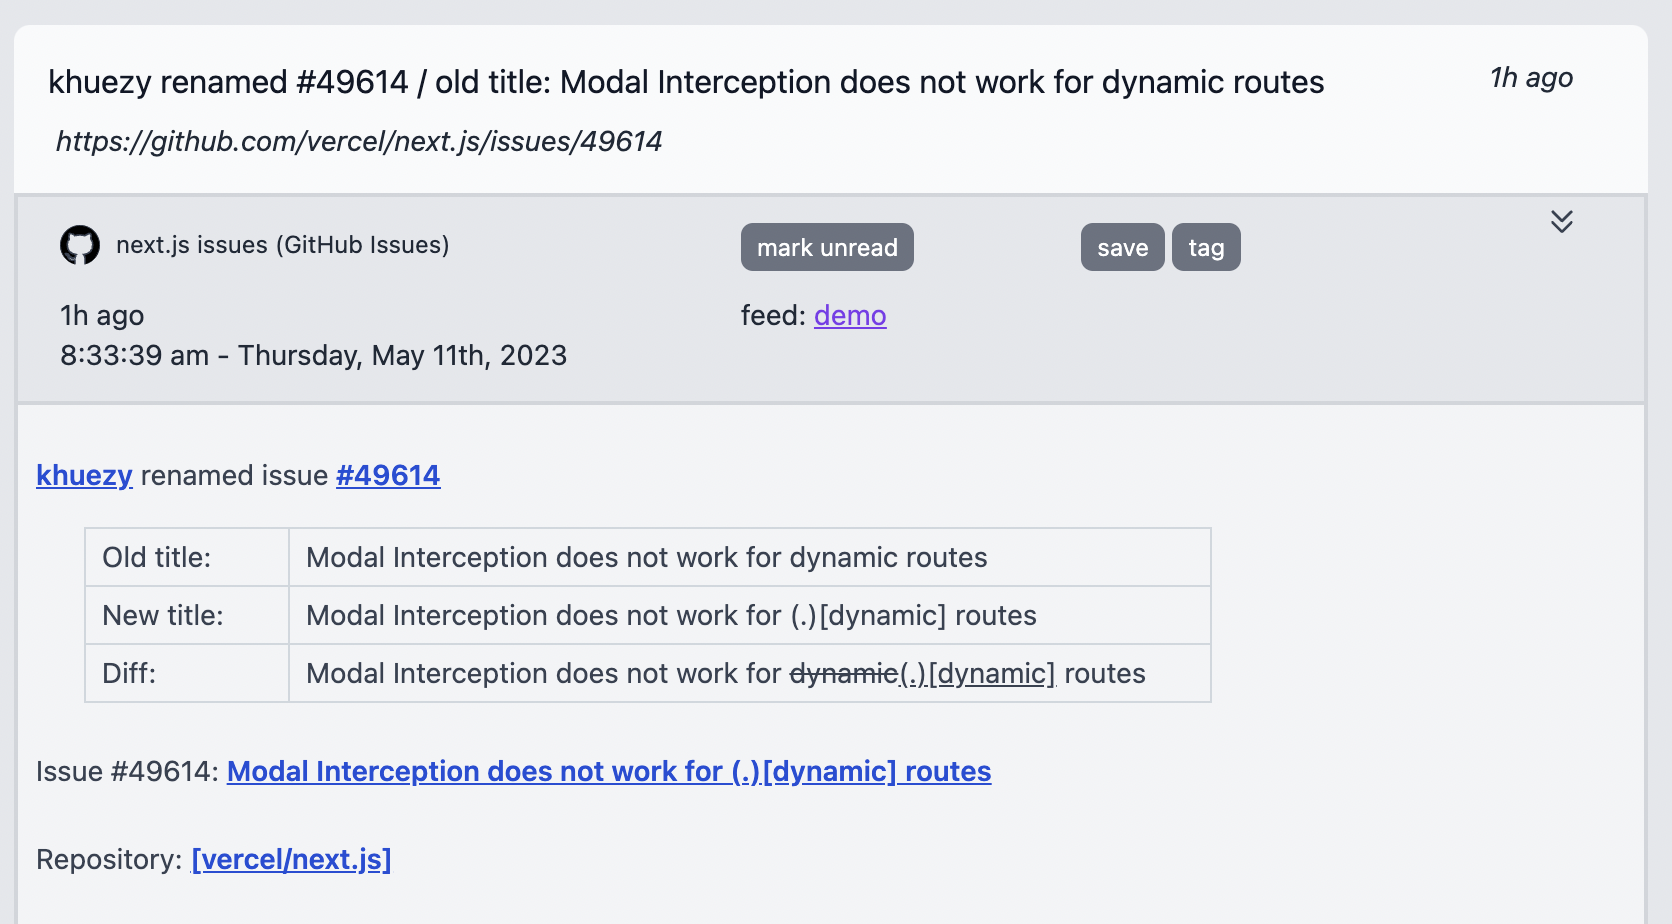Tag this feed entry
This screenshot has height=924, width=1672.
(1206, 247)
